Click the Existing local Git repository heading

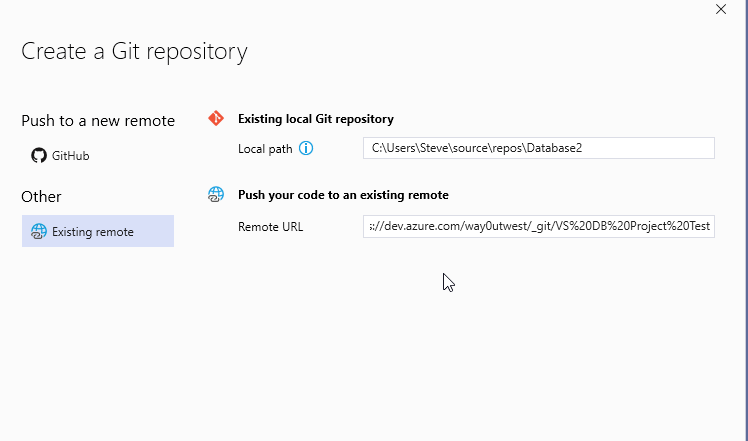pyautogui.click(x=315, y=118)
